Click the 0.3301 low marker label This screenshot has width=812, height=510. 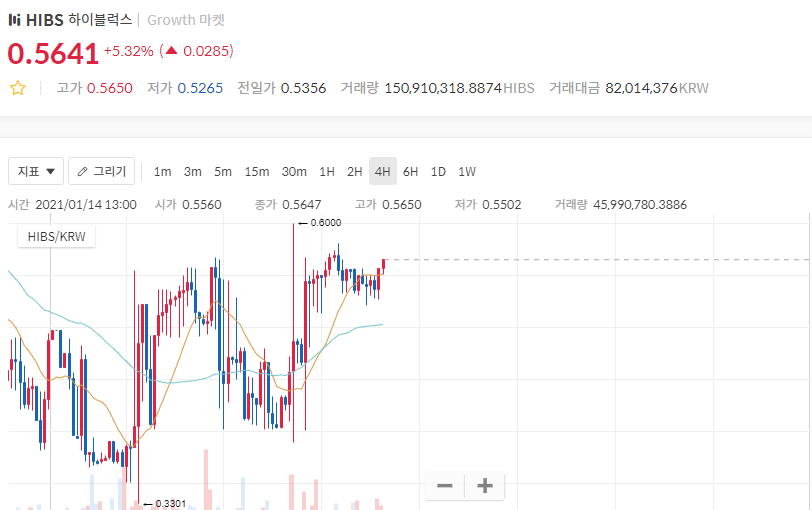tap(170, 503)
